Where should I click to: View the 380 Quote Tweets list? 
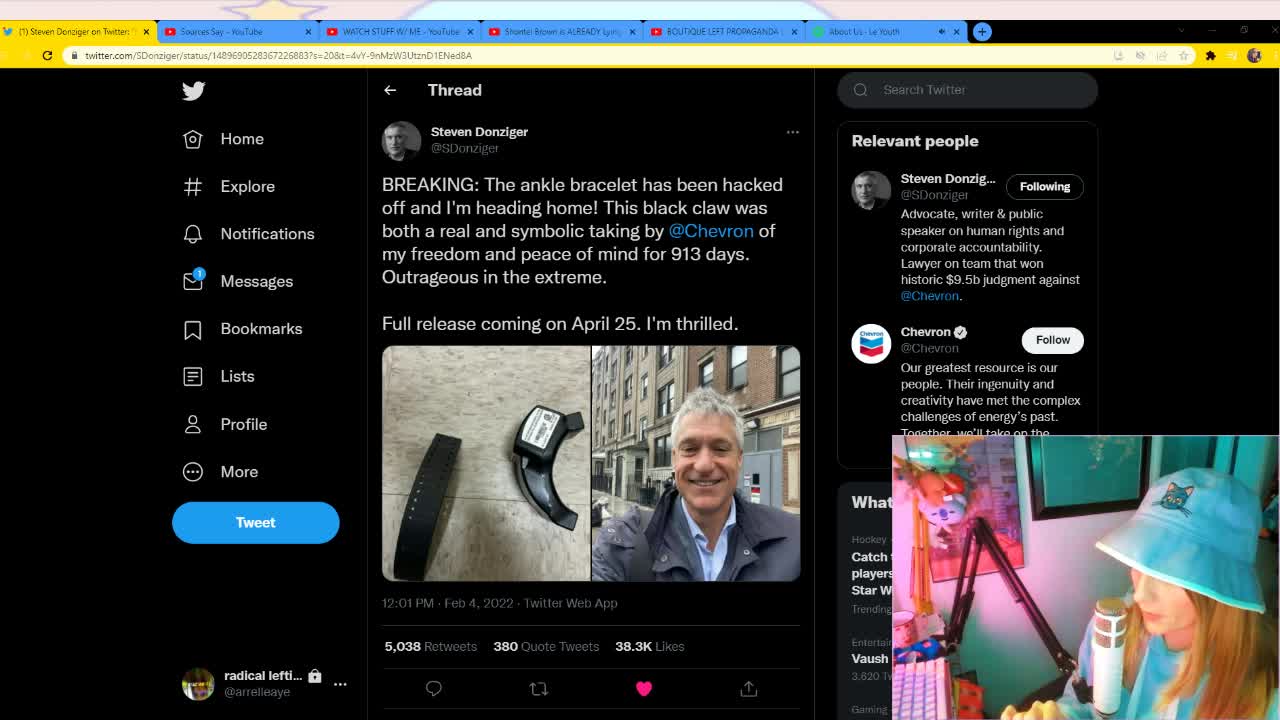coord(546,646)
